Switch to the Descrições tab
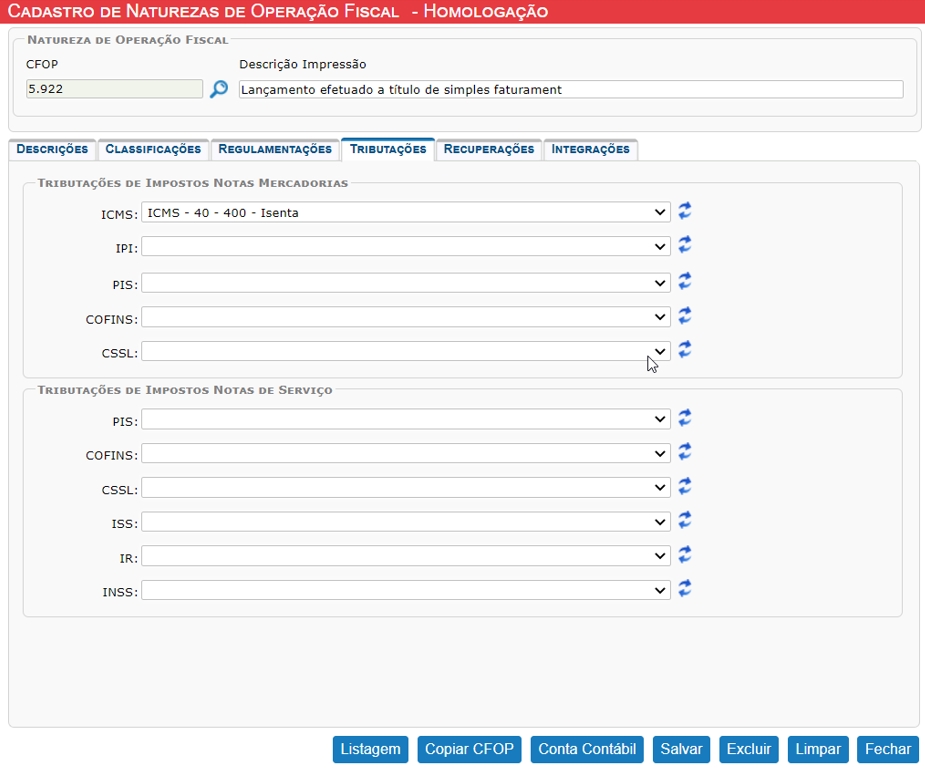Viewport: 925px width, 771px height. pyautogui.click(x=52, y=149)
